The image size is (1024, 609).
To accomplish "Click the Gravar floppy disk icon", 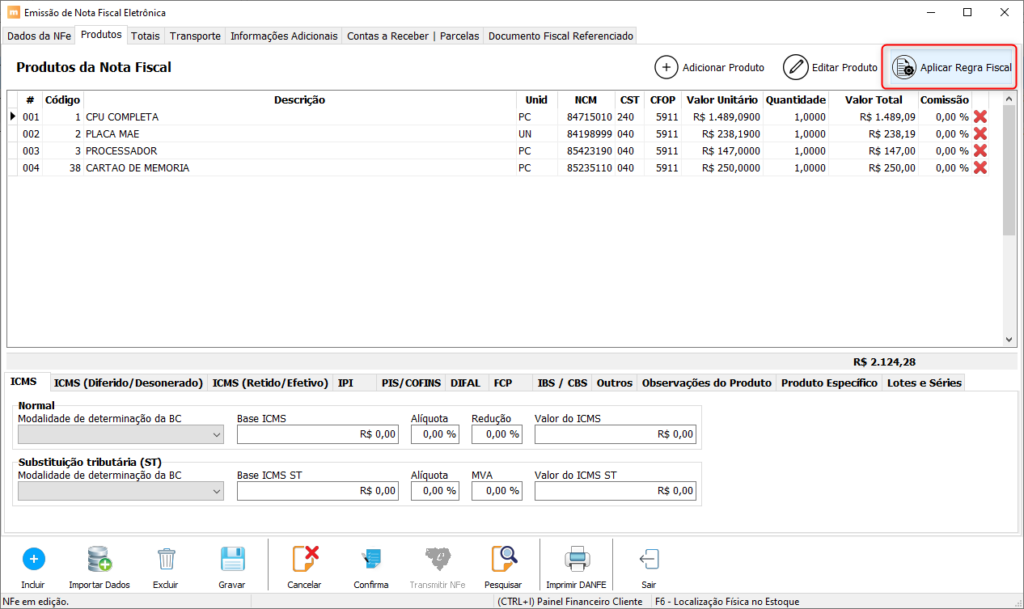I will [232, 559].
